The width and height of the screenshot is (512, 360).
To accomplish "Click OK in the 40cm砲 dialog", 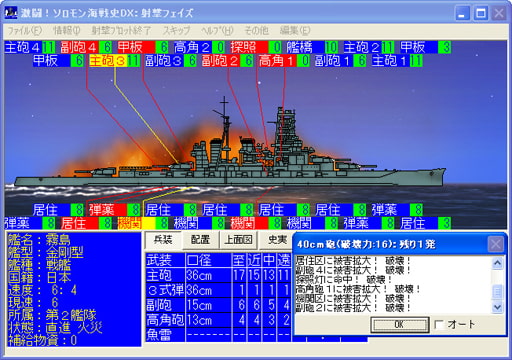I will [399, 325].
